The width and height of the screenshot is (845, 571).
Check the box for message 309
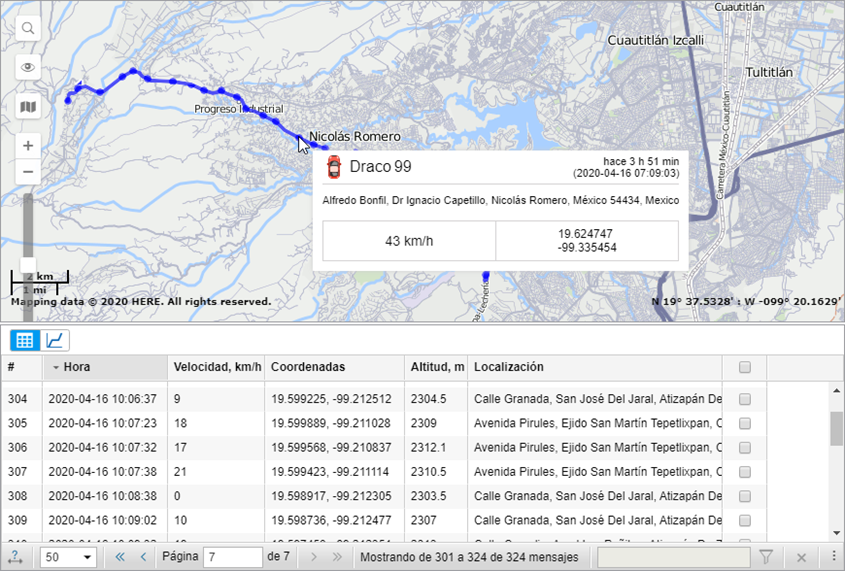tap(745, 520)
